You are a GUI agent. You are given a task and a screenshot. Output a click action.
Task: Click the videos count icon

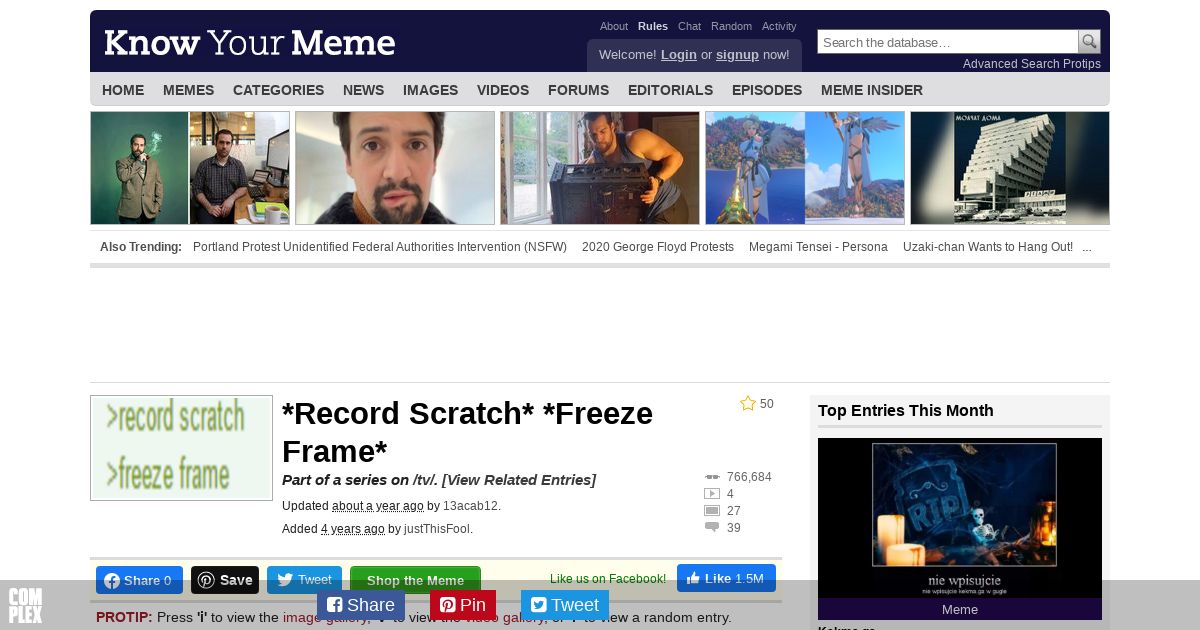click(x=712, y=494)
